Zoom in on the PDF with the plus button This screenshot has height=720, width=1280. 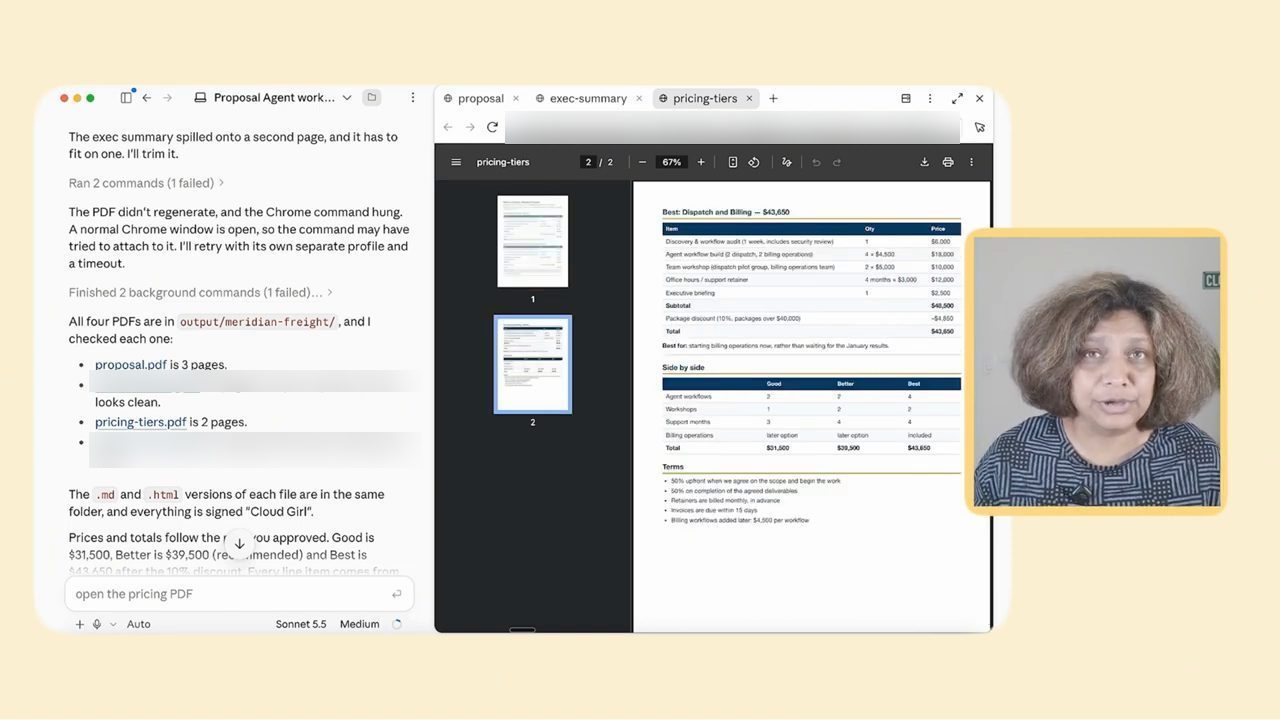701,162
